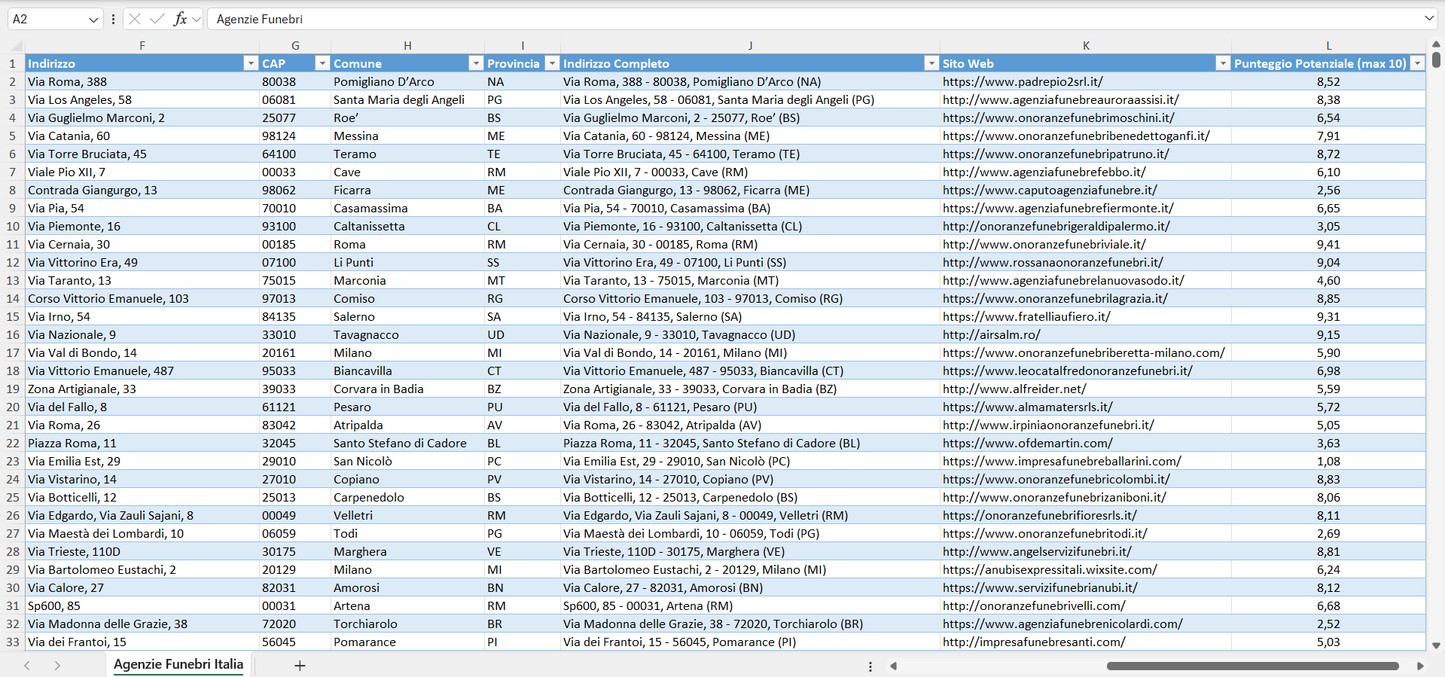
Task: Open Punteggio Potenziale filter dropdown
Action: tap(1416, 64)
